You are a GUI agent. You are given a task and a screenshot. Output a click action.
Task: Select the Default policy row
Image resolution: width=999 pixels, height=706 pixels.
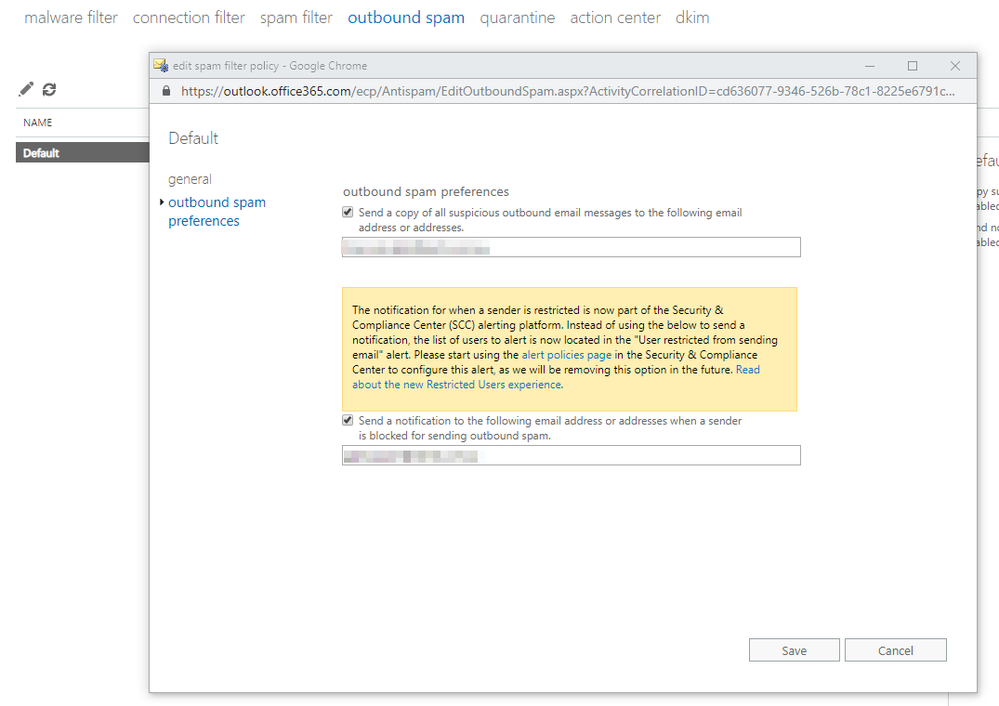click(x=82, y=152)
